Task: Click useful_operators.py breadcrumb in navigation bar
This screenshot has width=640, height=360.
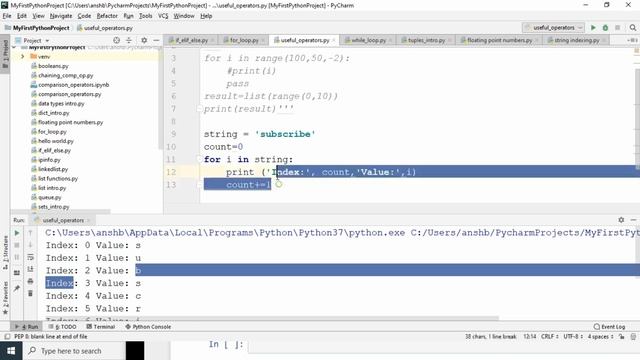Action: tap(105, 28)
